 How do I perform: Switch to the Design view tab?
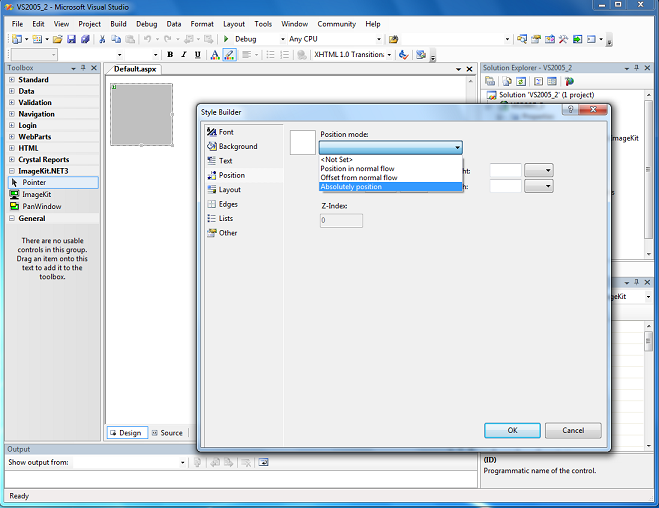pos(127,433)
